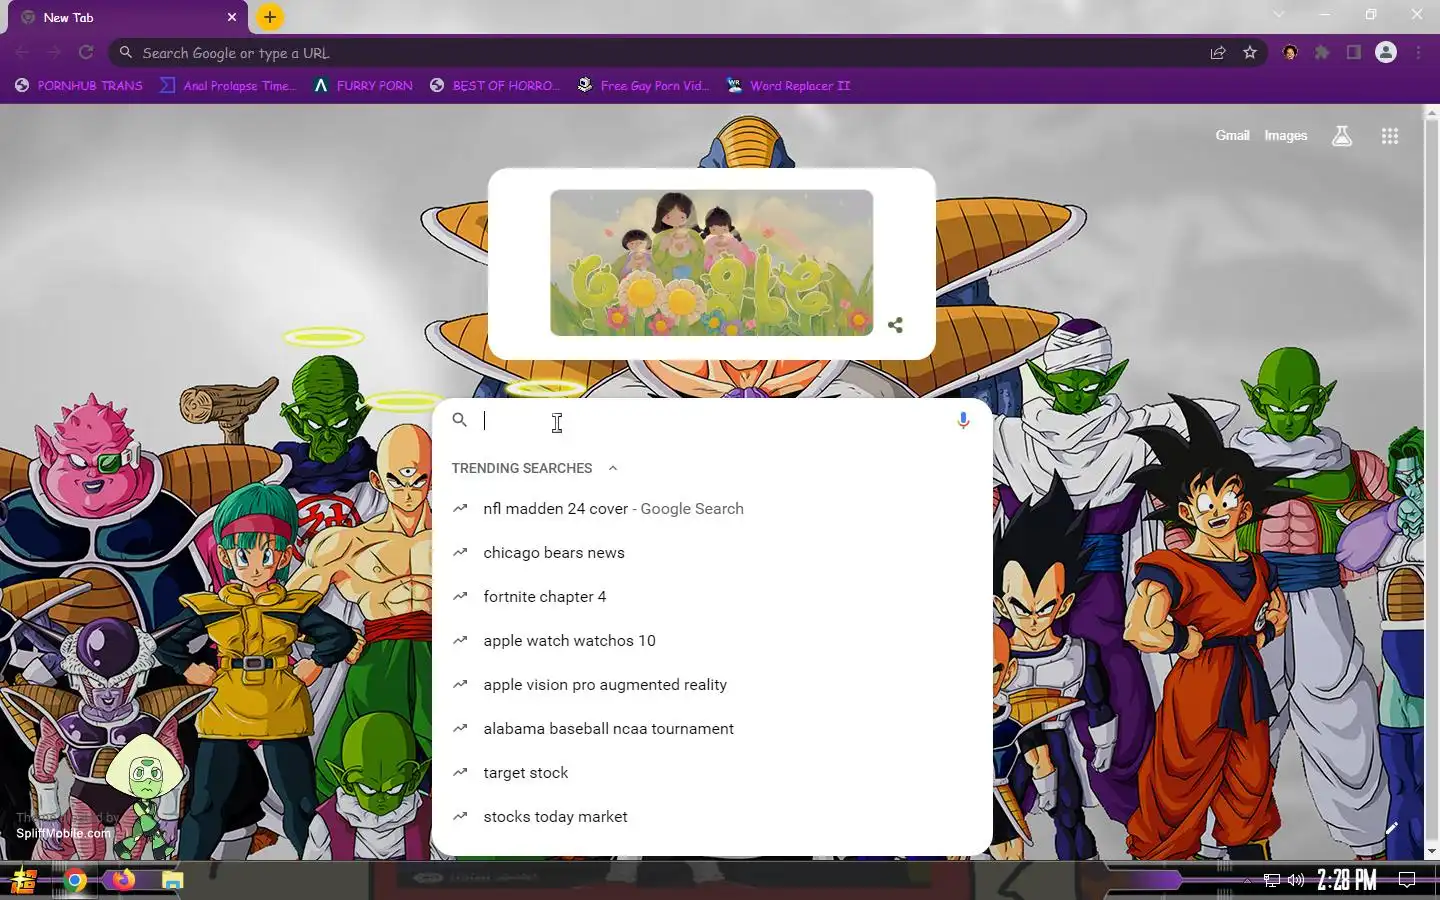Open the Start menu icon on the taskbar
Image resolution: width=1440 pixels, height=900 pixels.
24,881
